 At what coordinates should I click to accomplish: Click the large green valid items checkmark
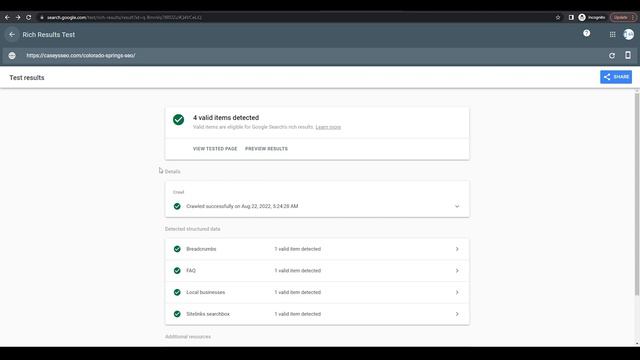[x=178, y=120]
